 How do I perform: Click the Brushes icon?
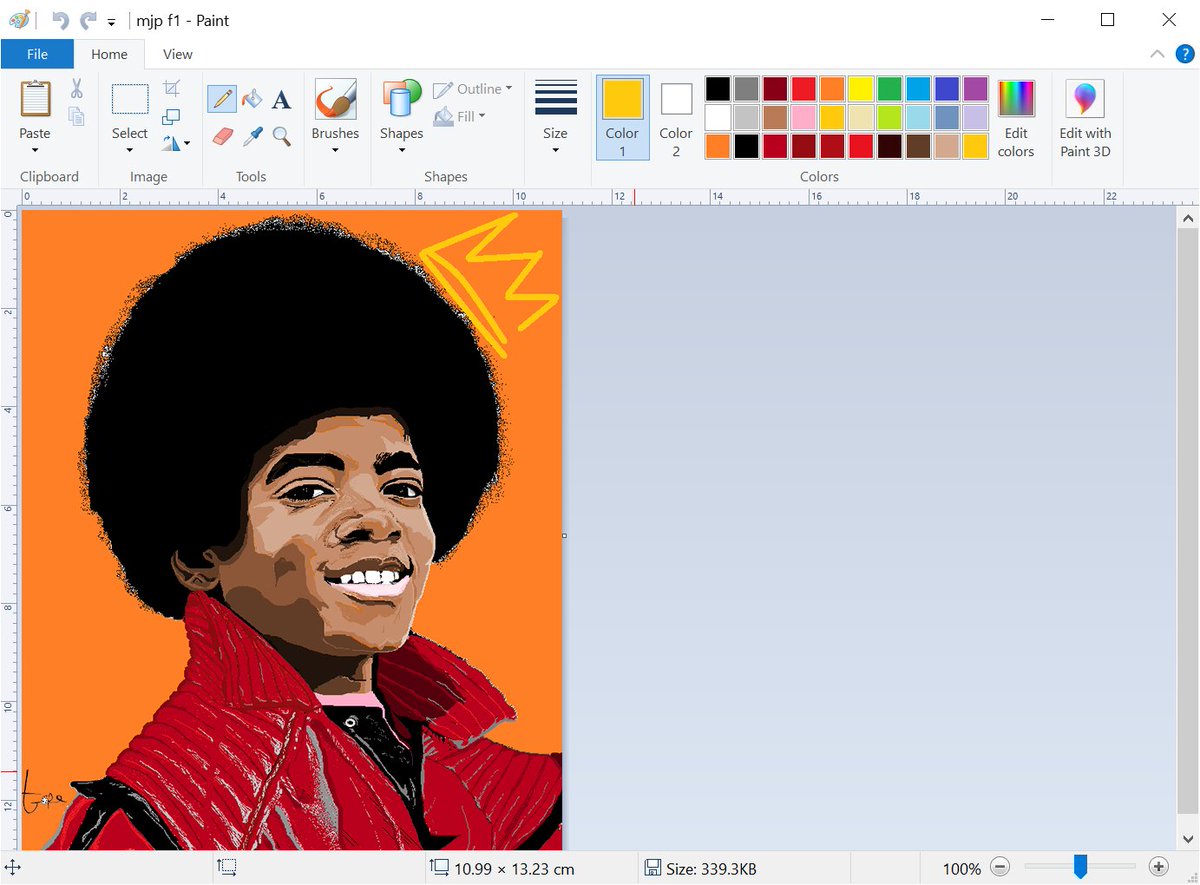[x=335, y=100]
